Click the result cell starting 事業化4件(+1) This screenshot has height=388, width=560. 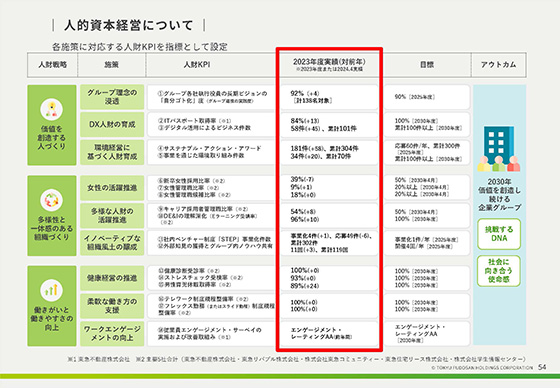pos(329,243)
